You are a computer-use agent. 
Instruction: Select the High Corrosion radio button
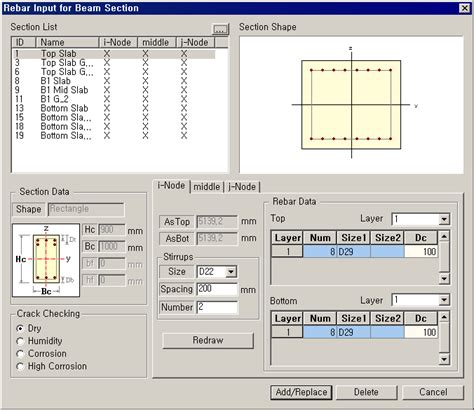[20, 366]
